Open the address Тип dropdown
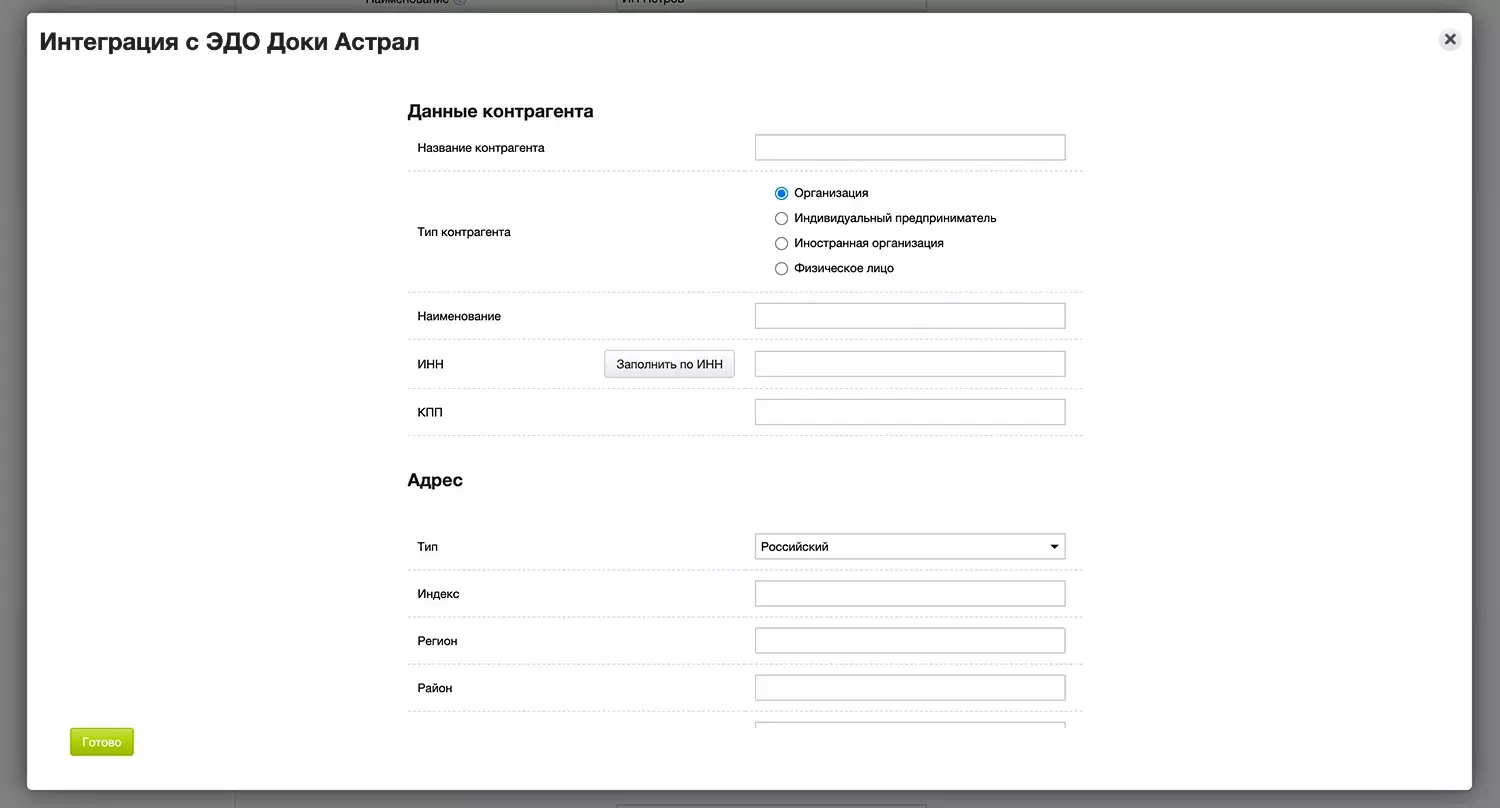 909,547
